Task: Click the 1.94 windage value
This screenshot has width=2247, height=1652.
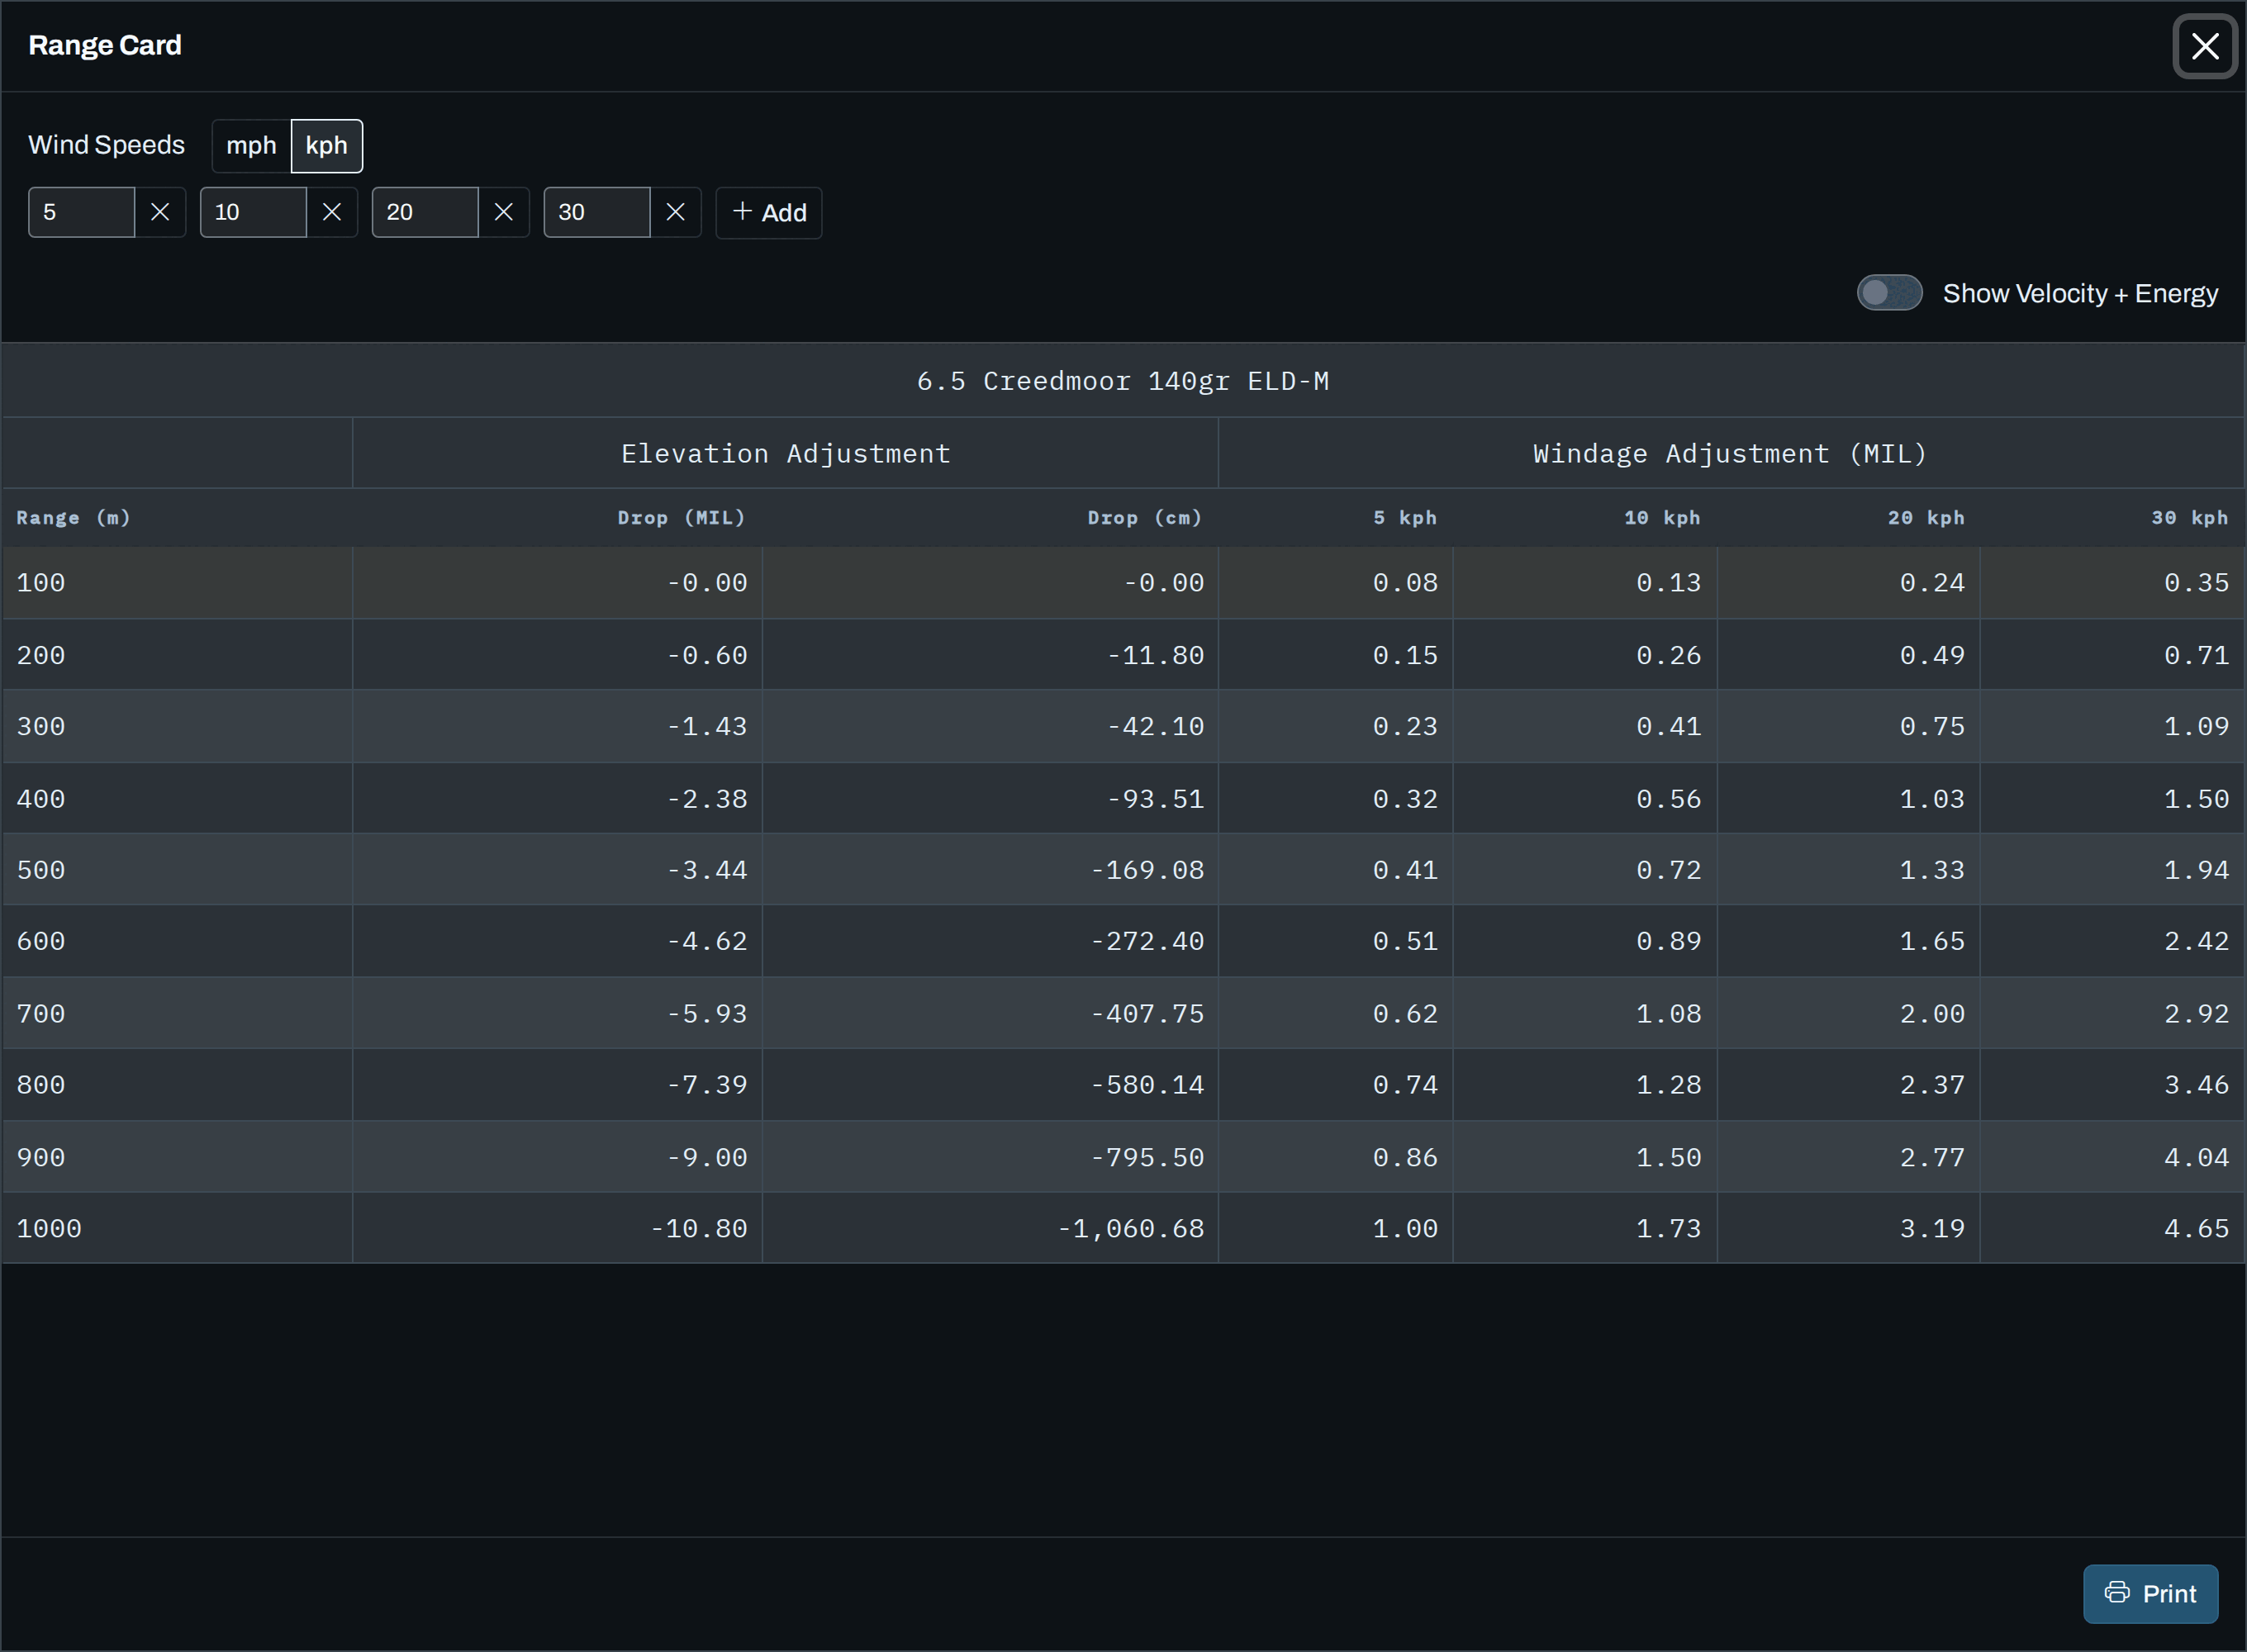Action: tap(2196, 870)
